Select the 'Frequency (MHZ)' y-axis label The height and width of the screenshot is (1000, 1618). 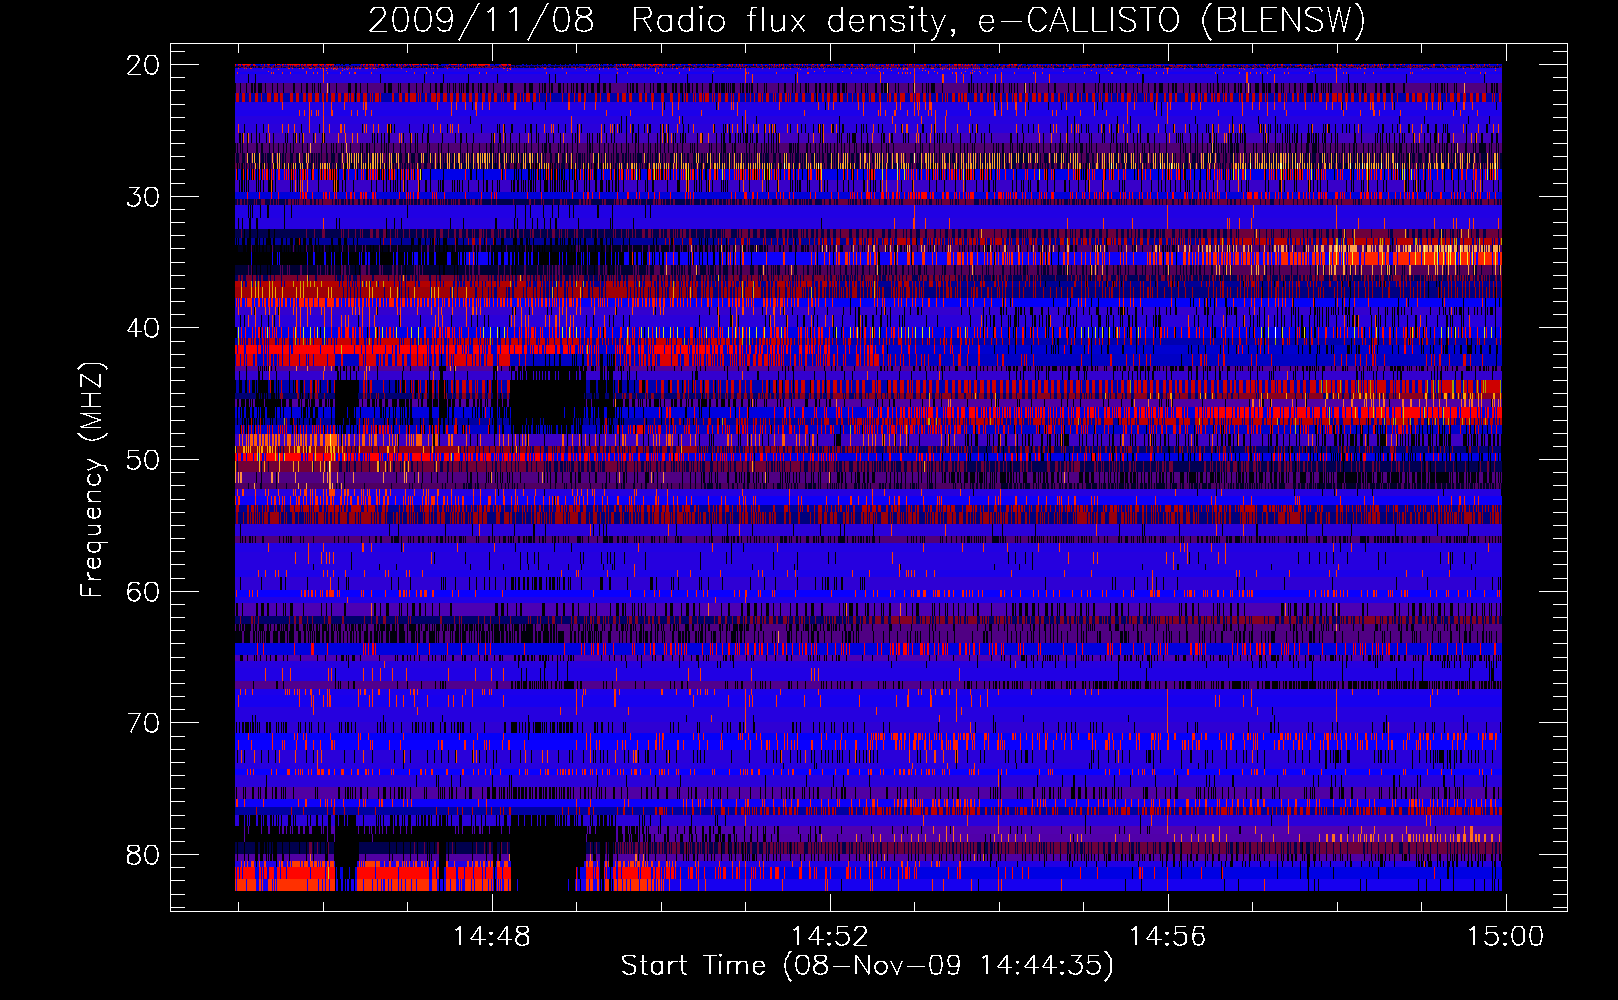click(92, 479)
